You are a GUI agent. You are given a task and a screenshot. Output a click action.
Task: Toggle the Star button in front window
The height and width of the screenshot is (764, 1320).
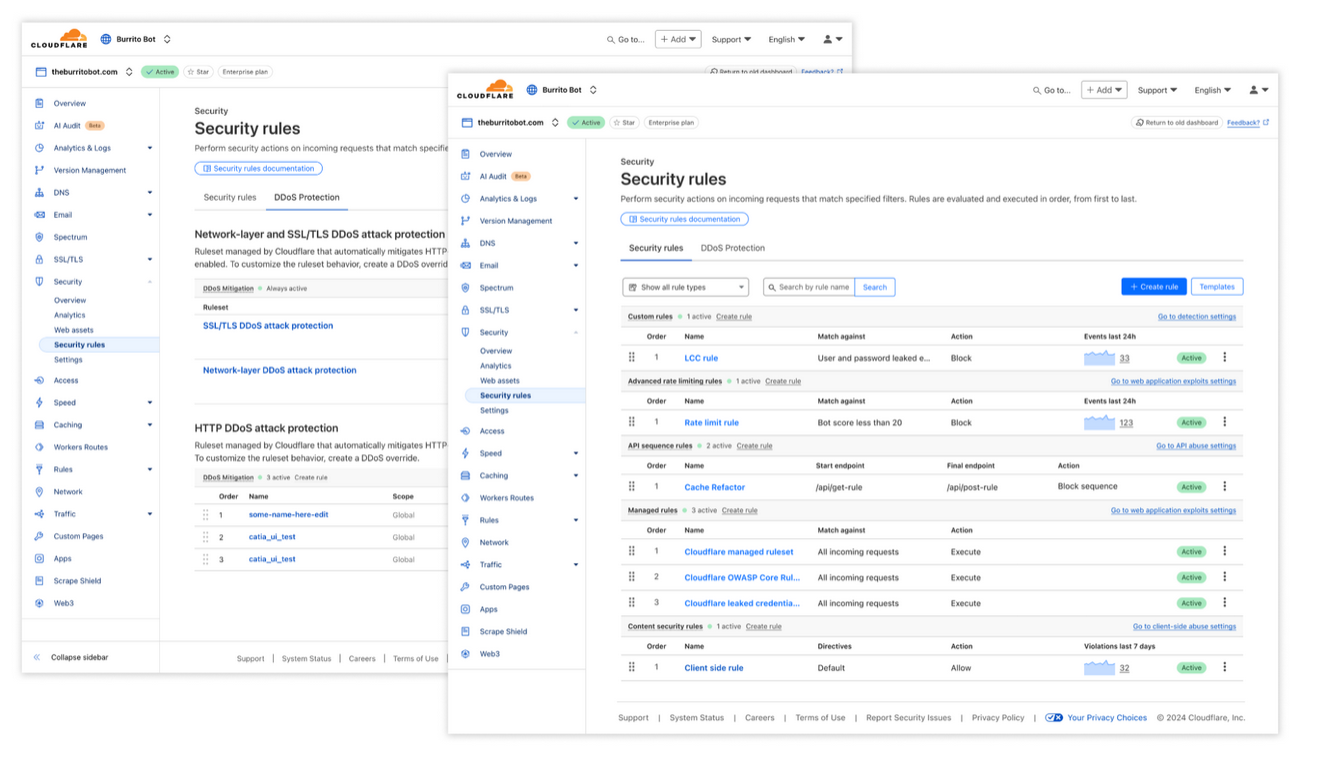tap(624, 123)
